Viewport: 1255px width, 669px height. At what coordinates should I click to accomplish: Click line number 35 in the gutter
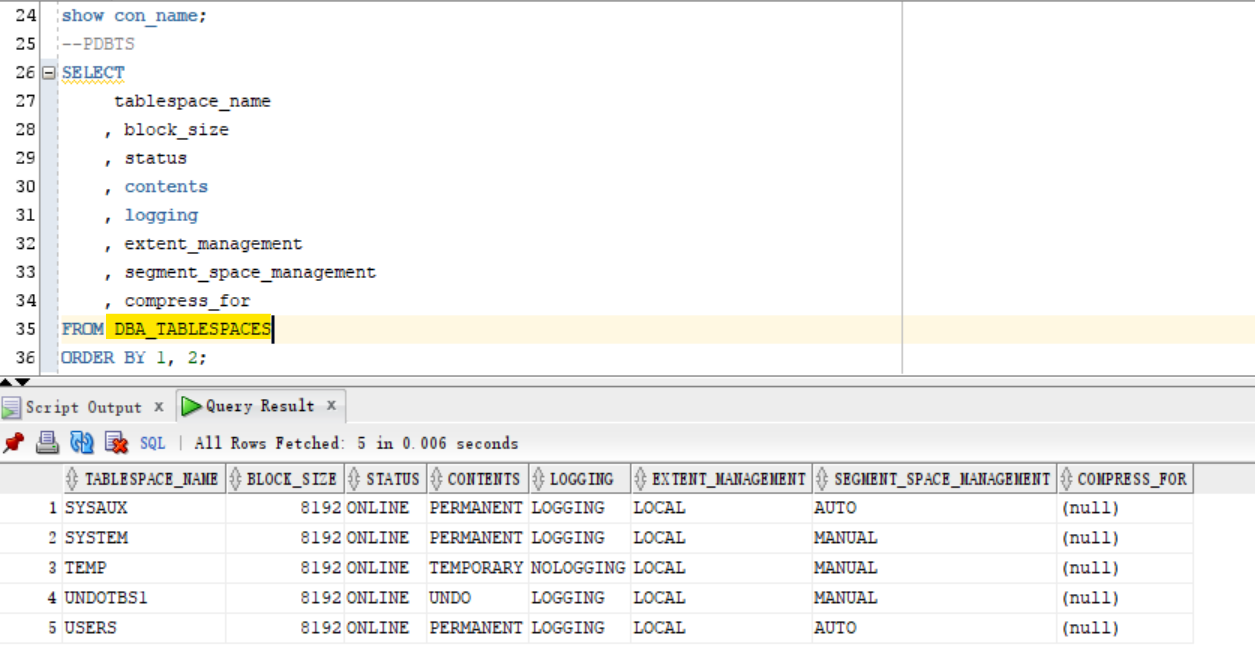pos(25,329)
